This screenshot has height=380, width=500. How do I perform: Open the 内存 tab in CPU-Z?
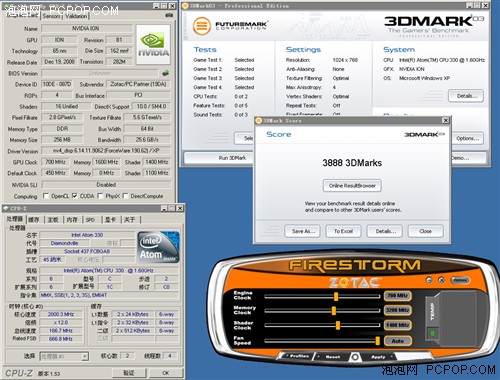pyautogui.click(x=72, y=220)
